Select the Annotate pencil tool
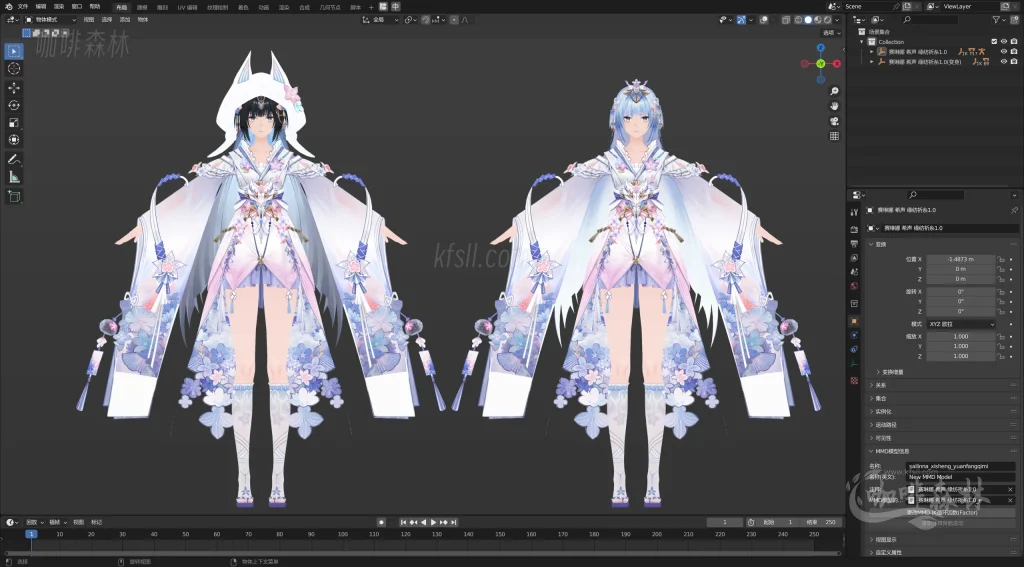Viewport: 1024px width, 567px height. pos(14,159)
